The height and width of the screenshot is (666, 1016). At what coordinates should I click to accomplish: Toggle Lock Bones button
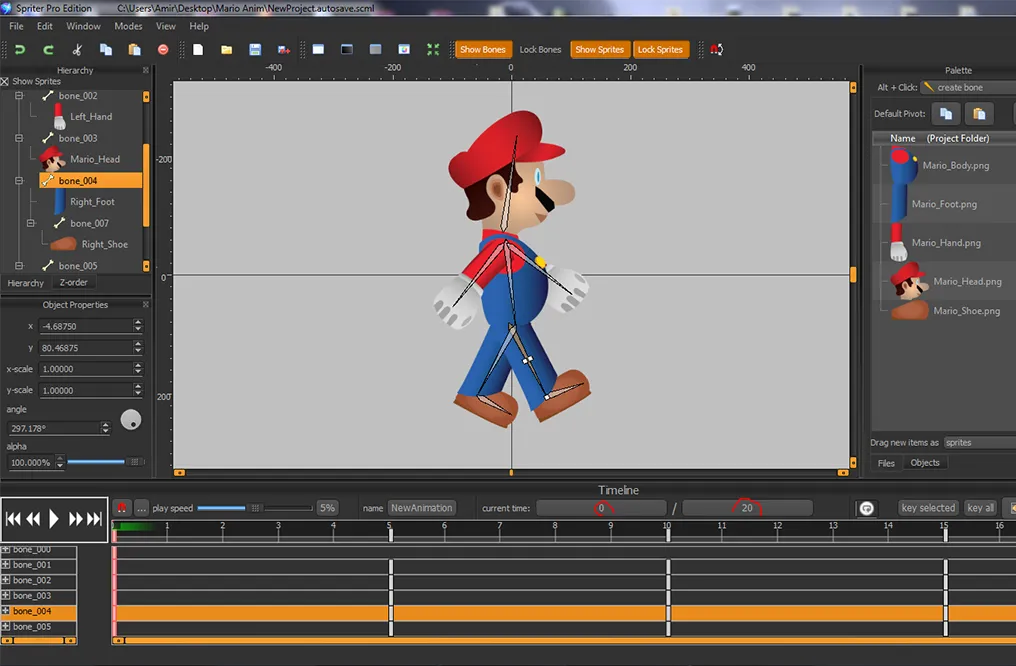click(x=540, y=50)
